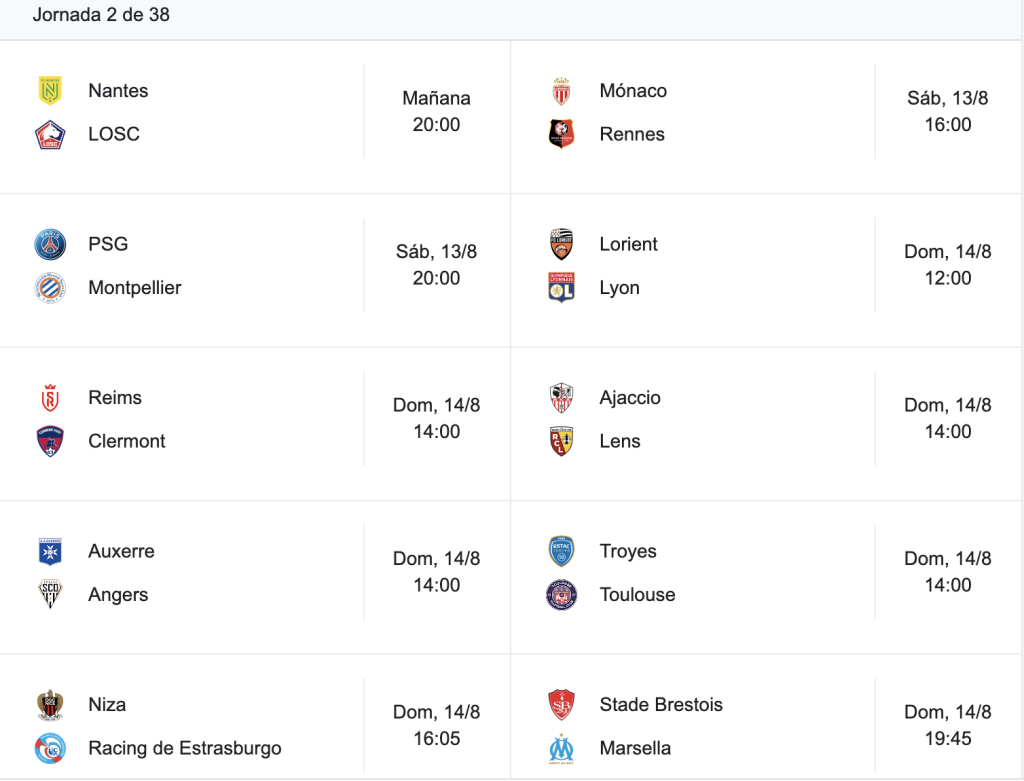Click the Jornada 2 de 38 header
Image resolution: width=1024 pixels, height=781 pixels.
click(101, 14)
